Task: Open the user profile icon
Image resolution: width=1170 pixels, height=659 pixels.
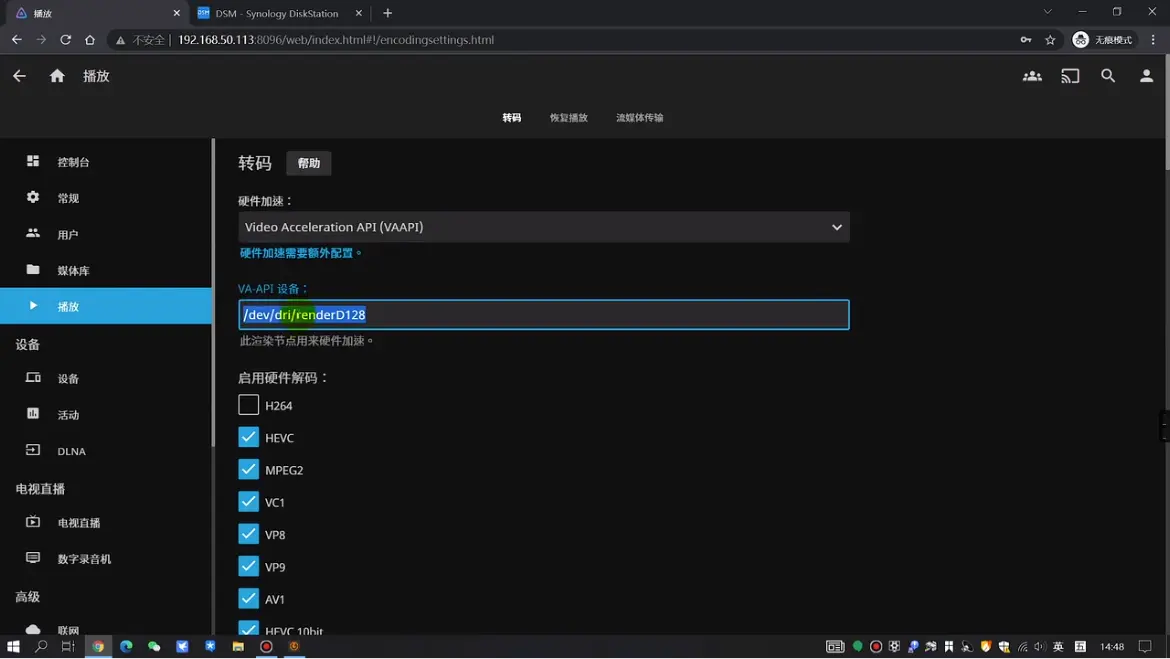Action: (x=1146, y=76)
